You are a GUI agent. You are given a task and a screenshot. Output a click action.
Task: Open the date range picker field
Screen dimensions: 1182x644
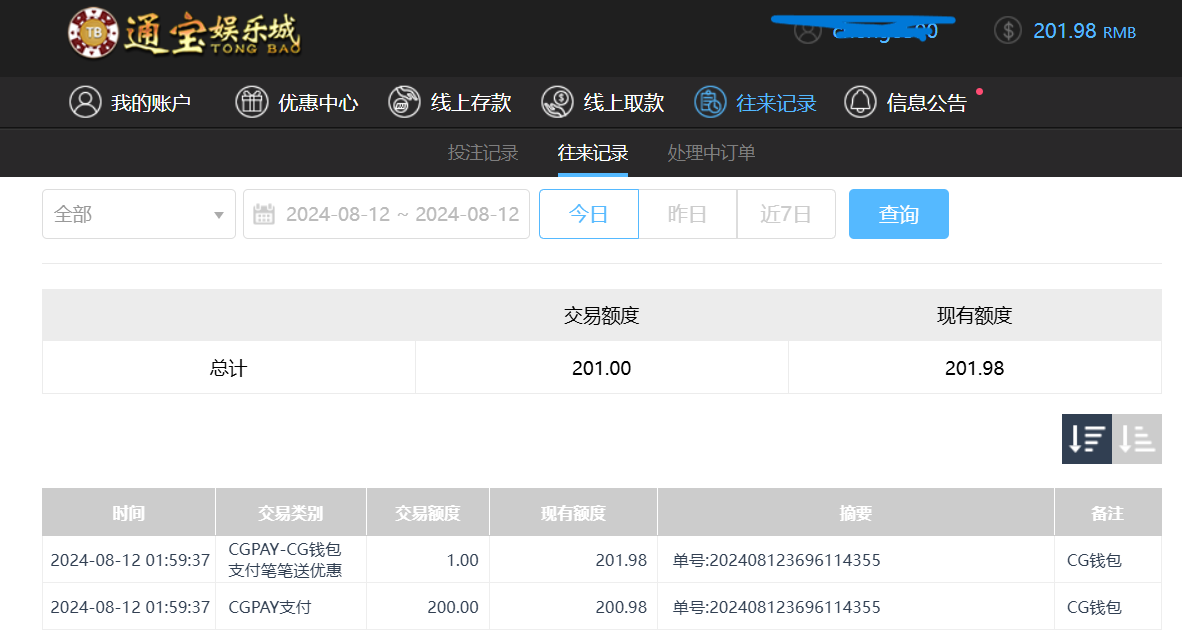click(401, 214)
